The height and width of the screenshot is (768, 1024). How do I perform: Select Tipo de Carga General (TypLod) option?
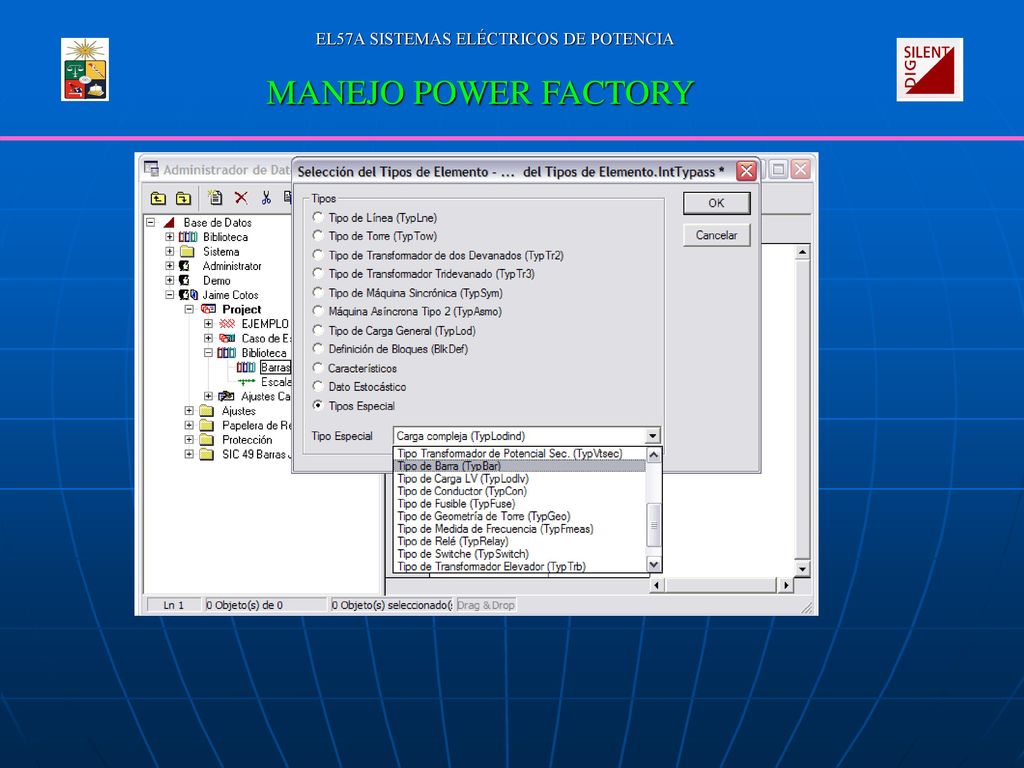coord(318,330)
